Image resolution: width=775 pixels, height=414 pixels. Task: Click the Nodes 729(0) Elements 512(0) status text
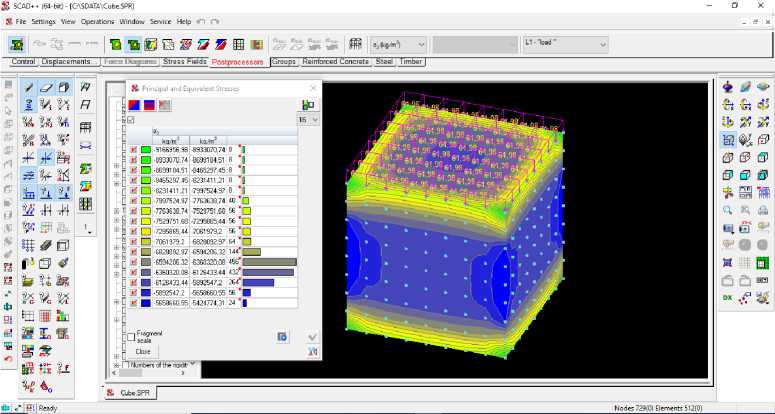click(x=657, y=408)
